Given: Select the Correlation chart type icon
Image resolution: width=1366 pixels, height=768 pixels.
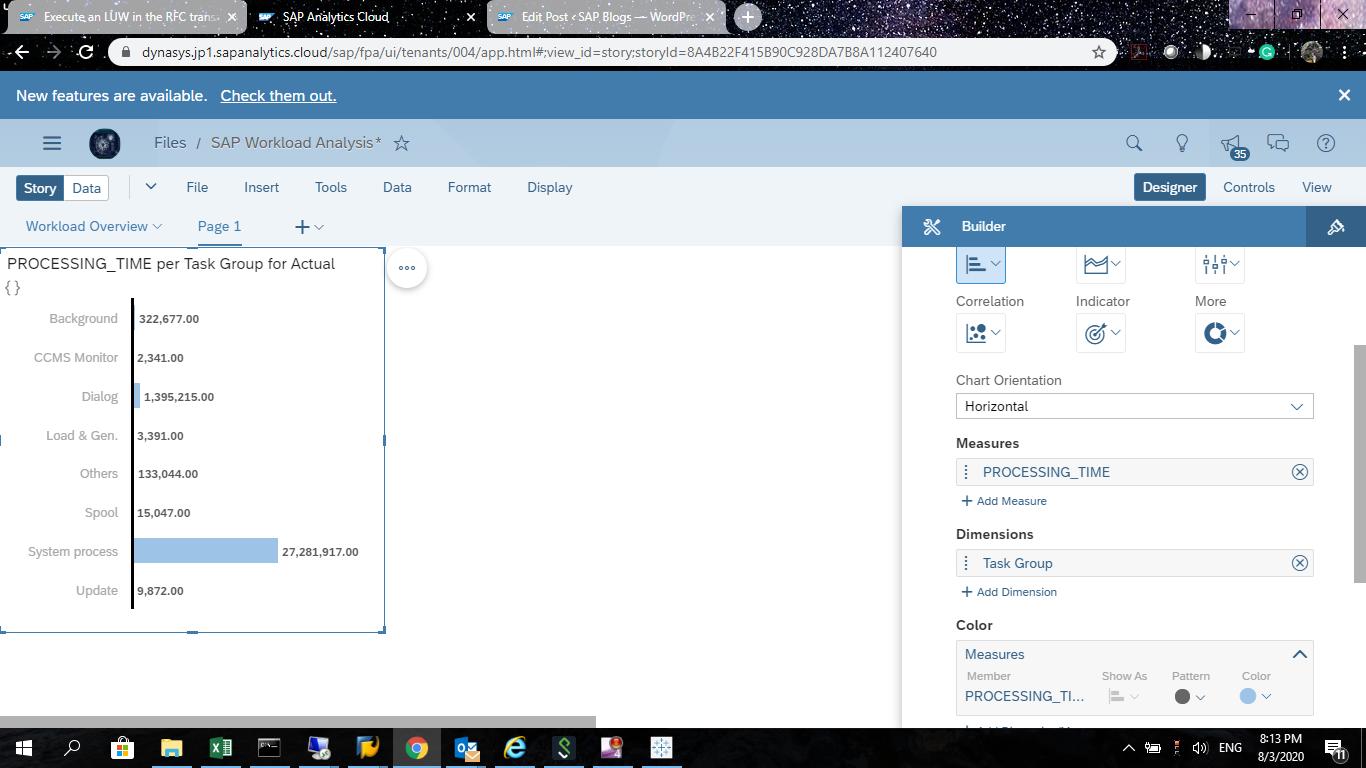Looking at the screenshot, I should (980, 333).
